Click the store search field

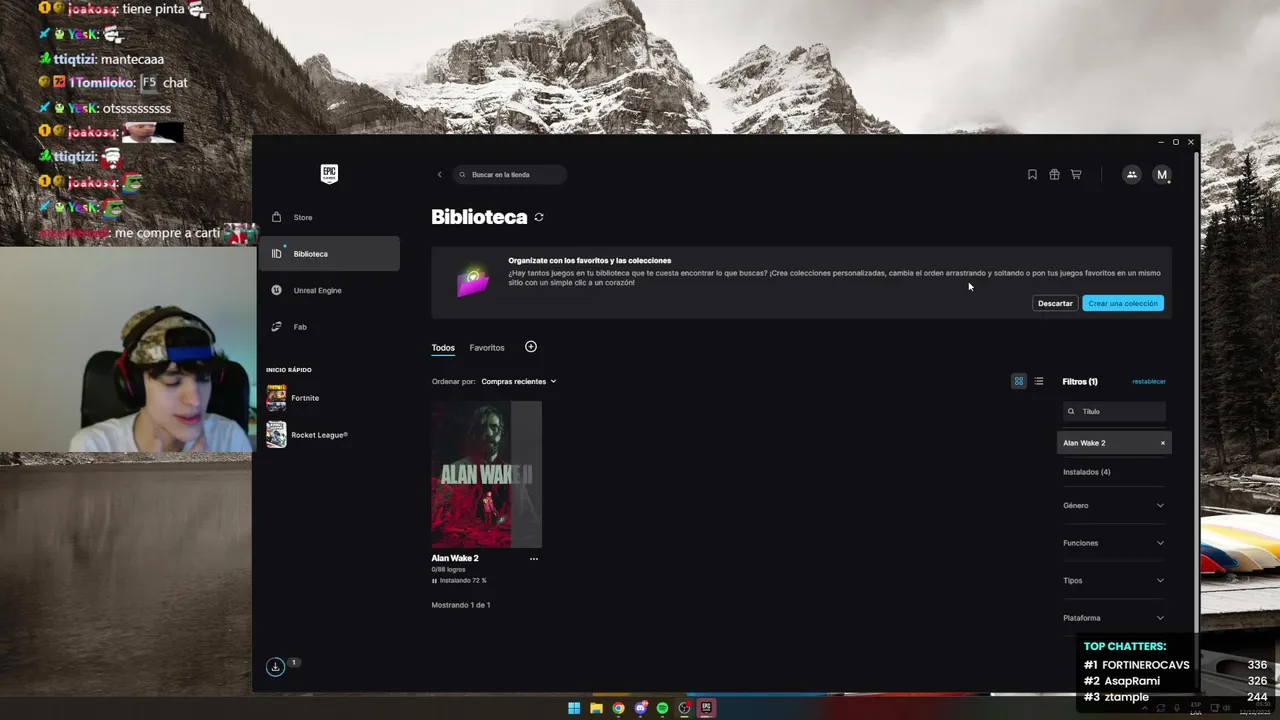510,175
